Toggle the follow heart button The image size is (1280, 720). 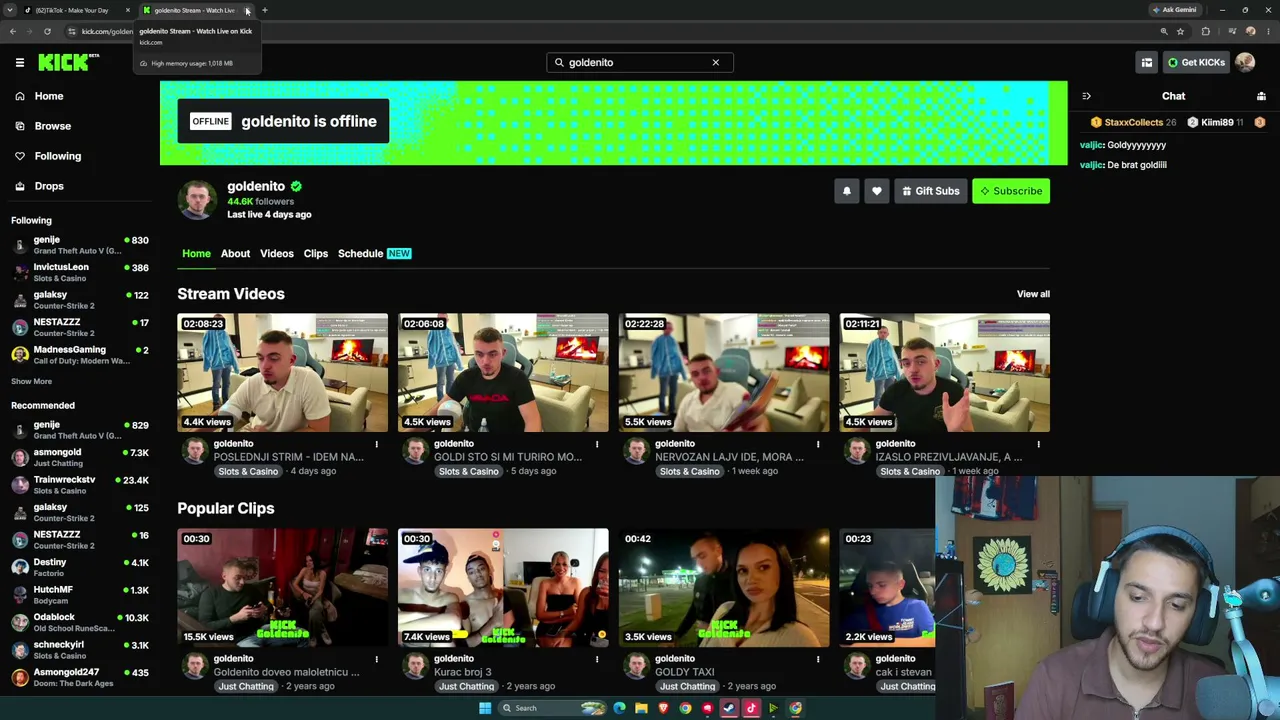pos(876,191)
